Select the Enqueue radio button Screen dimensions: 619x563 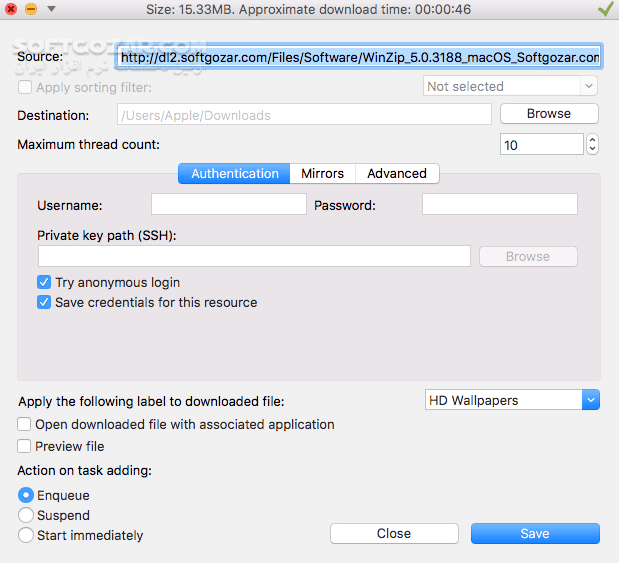tap(26, 495)
